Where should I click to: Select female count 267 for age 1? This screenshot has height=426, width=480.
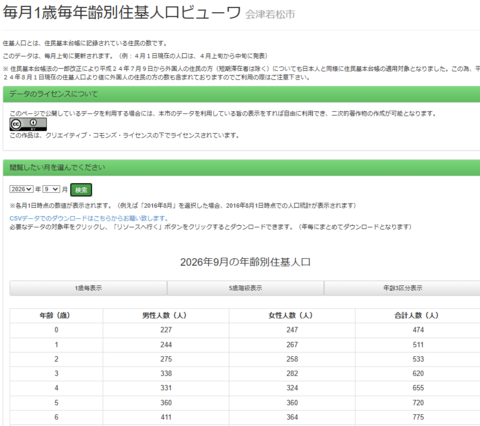(x=292, y=345)
